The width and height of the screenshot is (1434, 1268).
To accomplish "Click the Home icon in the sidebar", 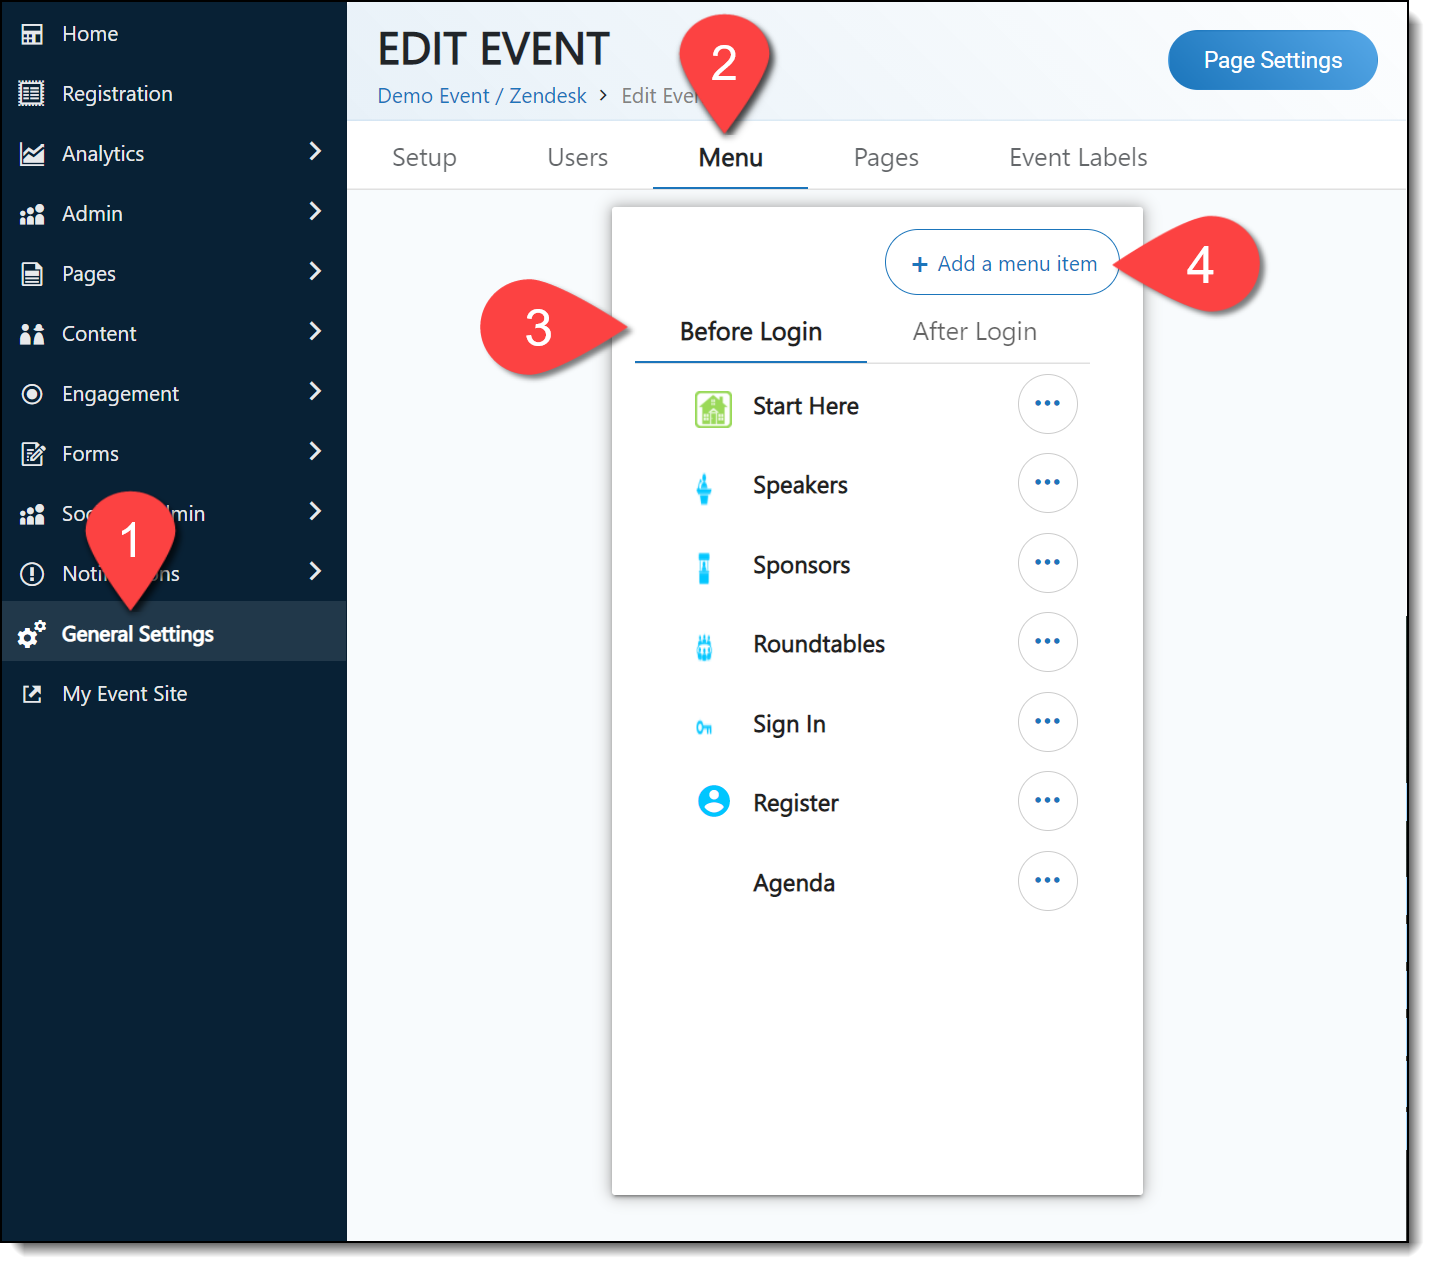I will coord(32,34).
